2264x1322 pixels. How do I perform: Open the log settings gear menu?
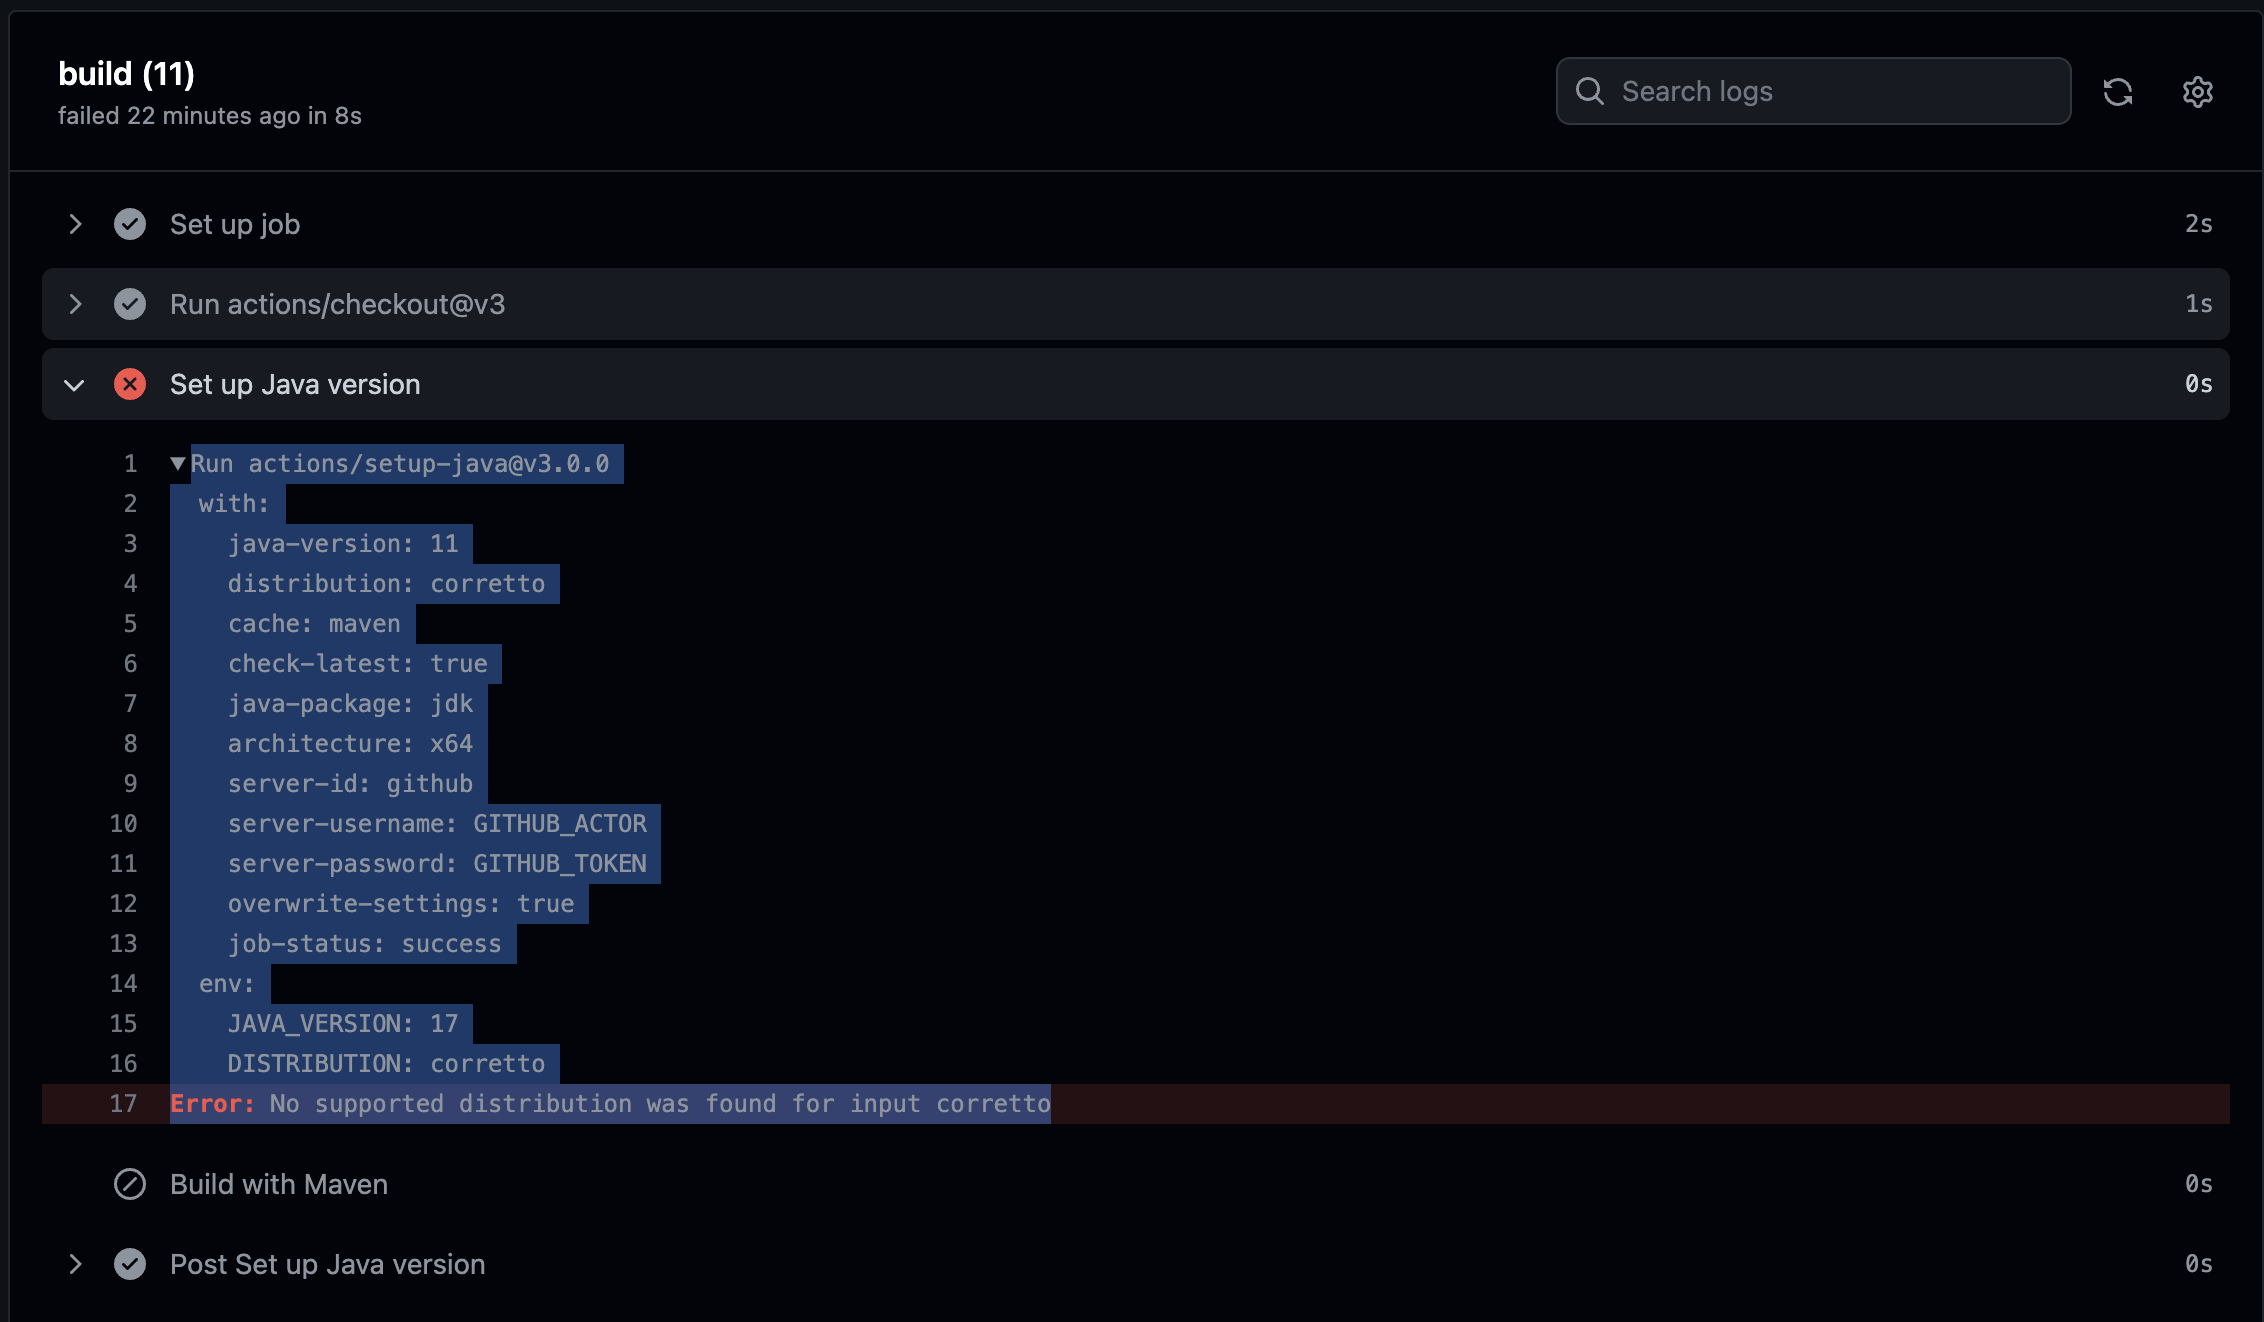click(2197, 91)
